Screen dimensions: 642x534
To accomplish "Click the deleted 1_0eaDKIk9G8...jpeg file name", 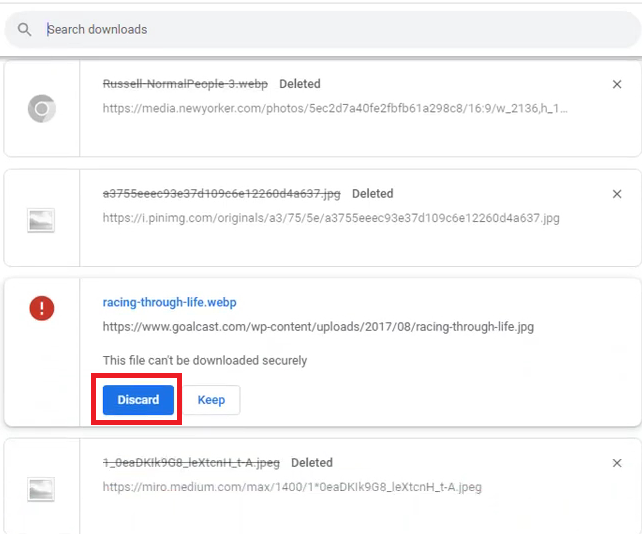I will [x=191, y=463].
